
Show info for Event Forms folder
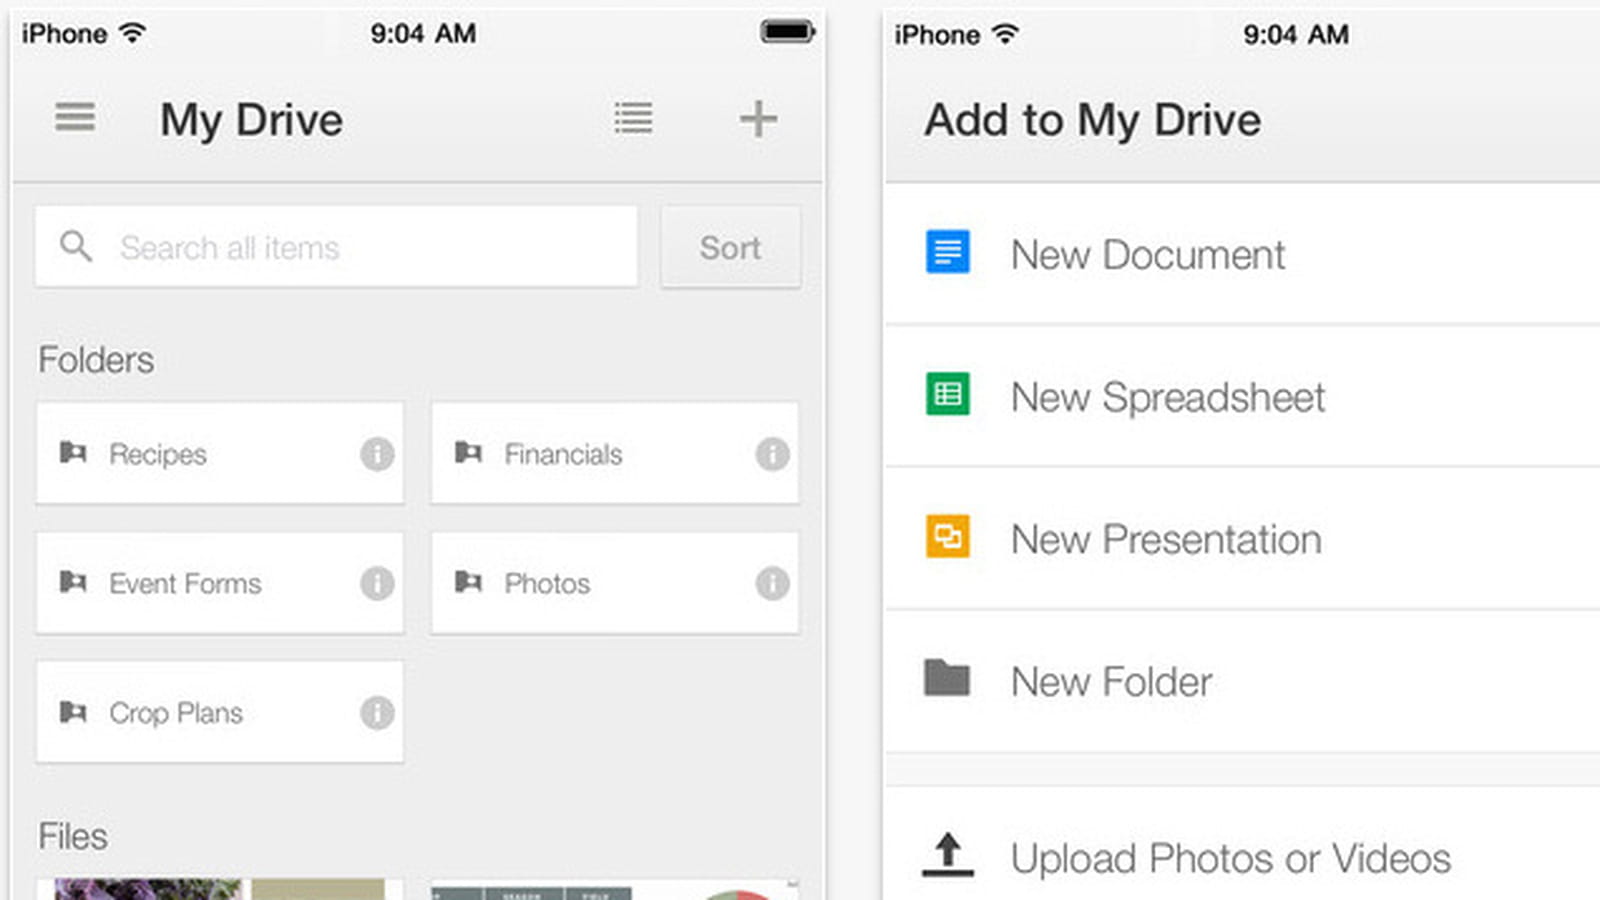coord(377,583)
